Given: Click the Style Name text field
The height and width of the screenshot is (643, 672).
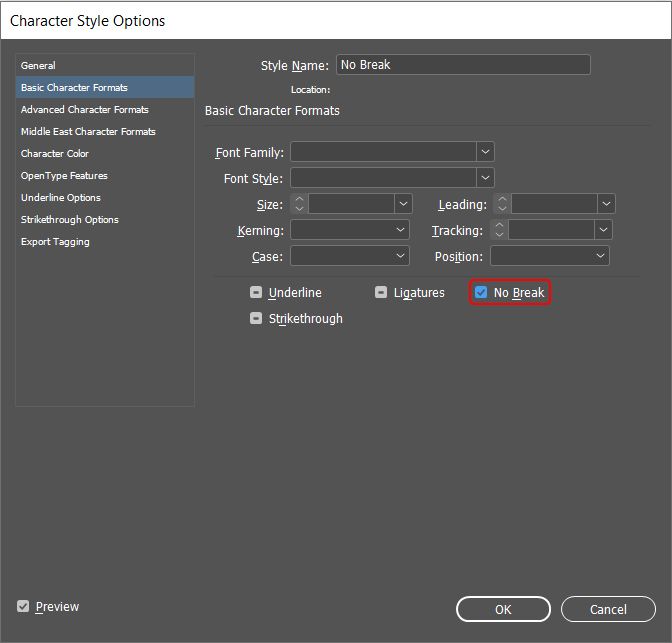Looking at the screenshot, I should click(463, 65).
